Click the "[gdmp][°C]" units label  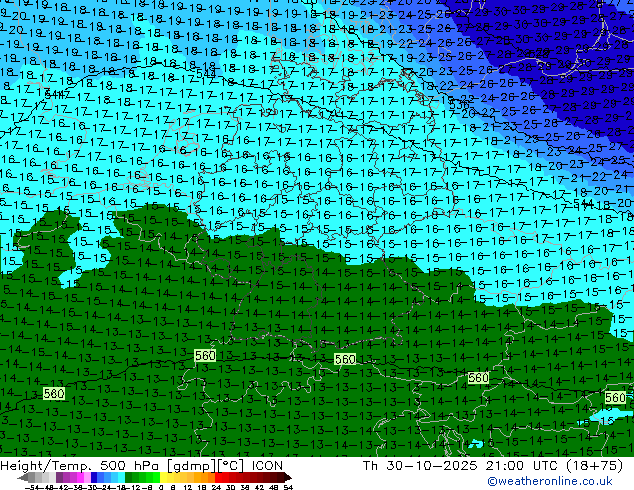(205, 466)
